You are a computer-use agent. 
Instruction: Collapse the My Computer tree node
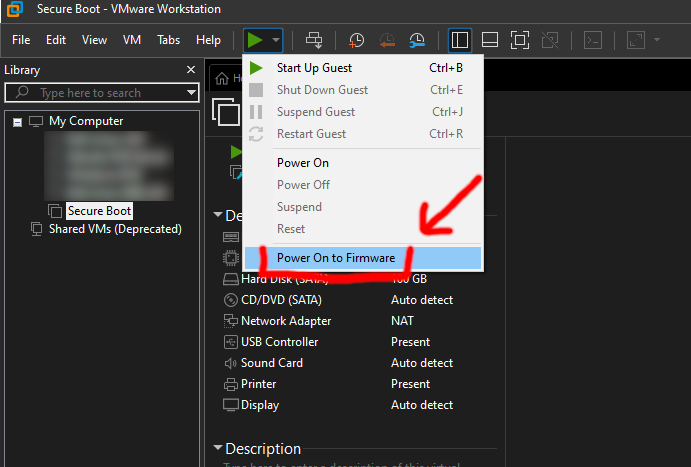[17, 121]
